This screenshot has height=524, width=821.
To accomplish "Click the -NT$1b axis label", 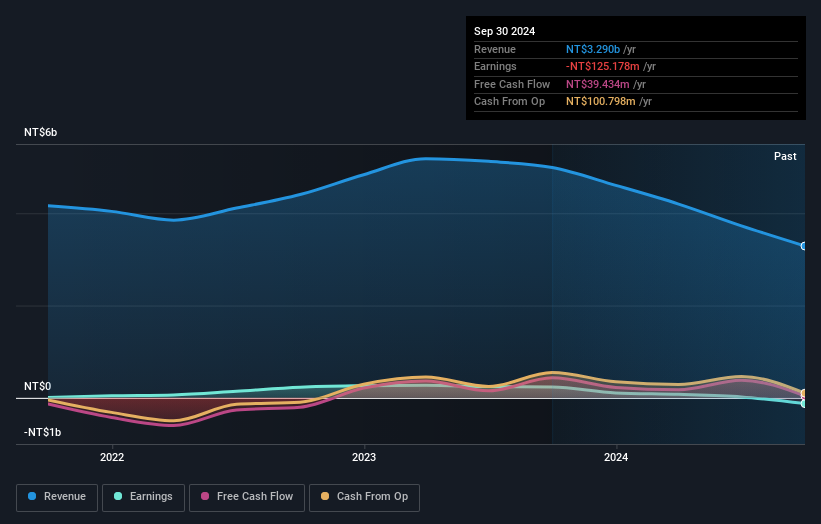I will click(x=42, y=432).
